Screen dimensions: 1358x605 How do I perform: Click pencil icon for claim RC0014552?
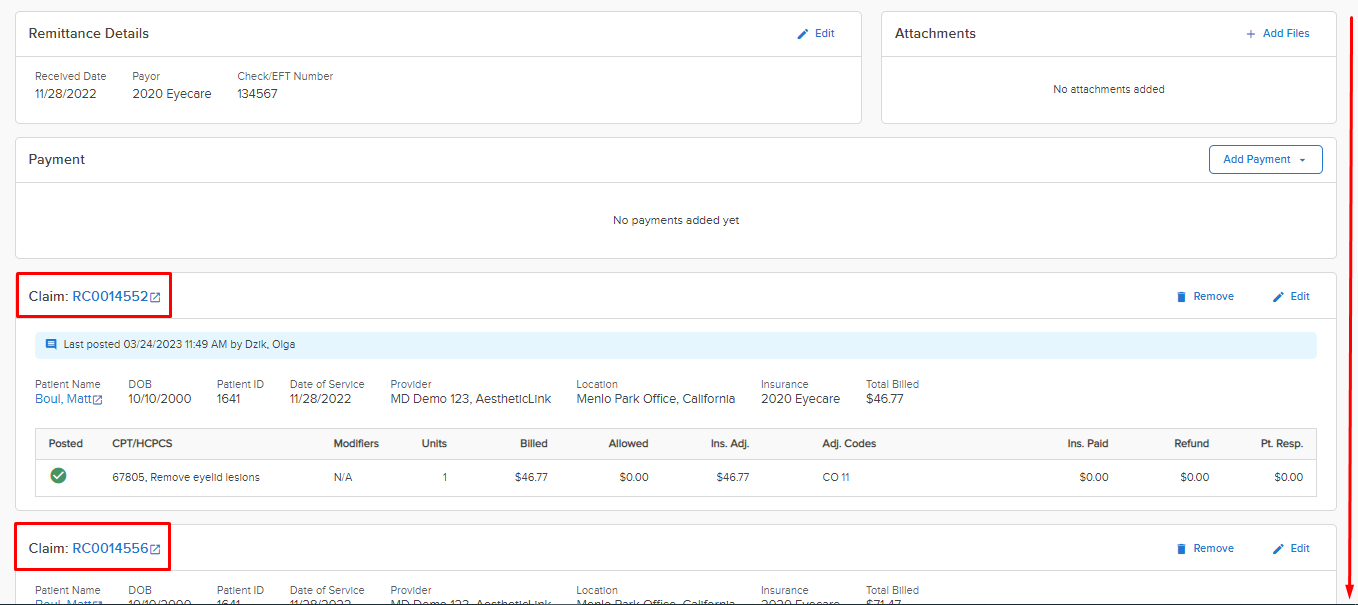coord(1278,297)
